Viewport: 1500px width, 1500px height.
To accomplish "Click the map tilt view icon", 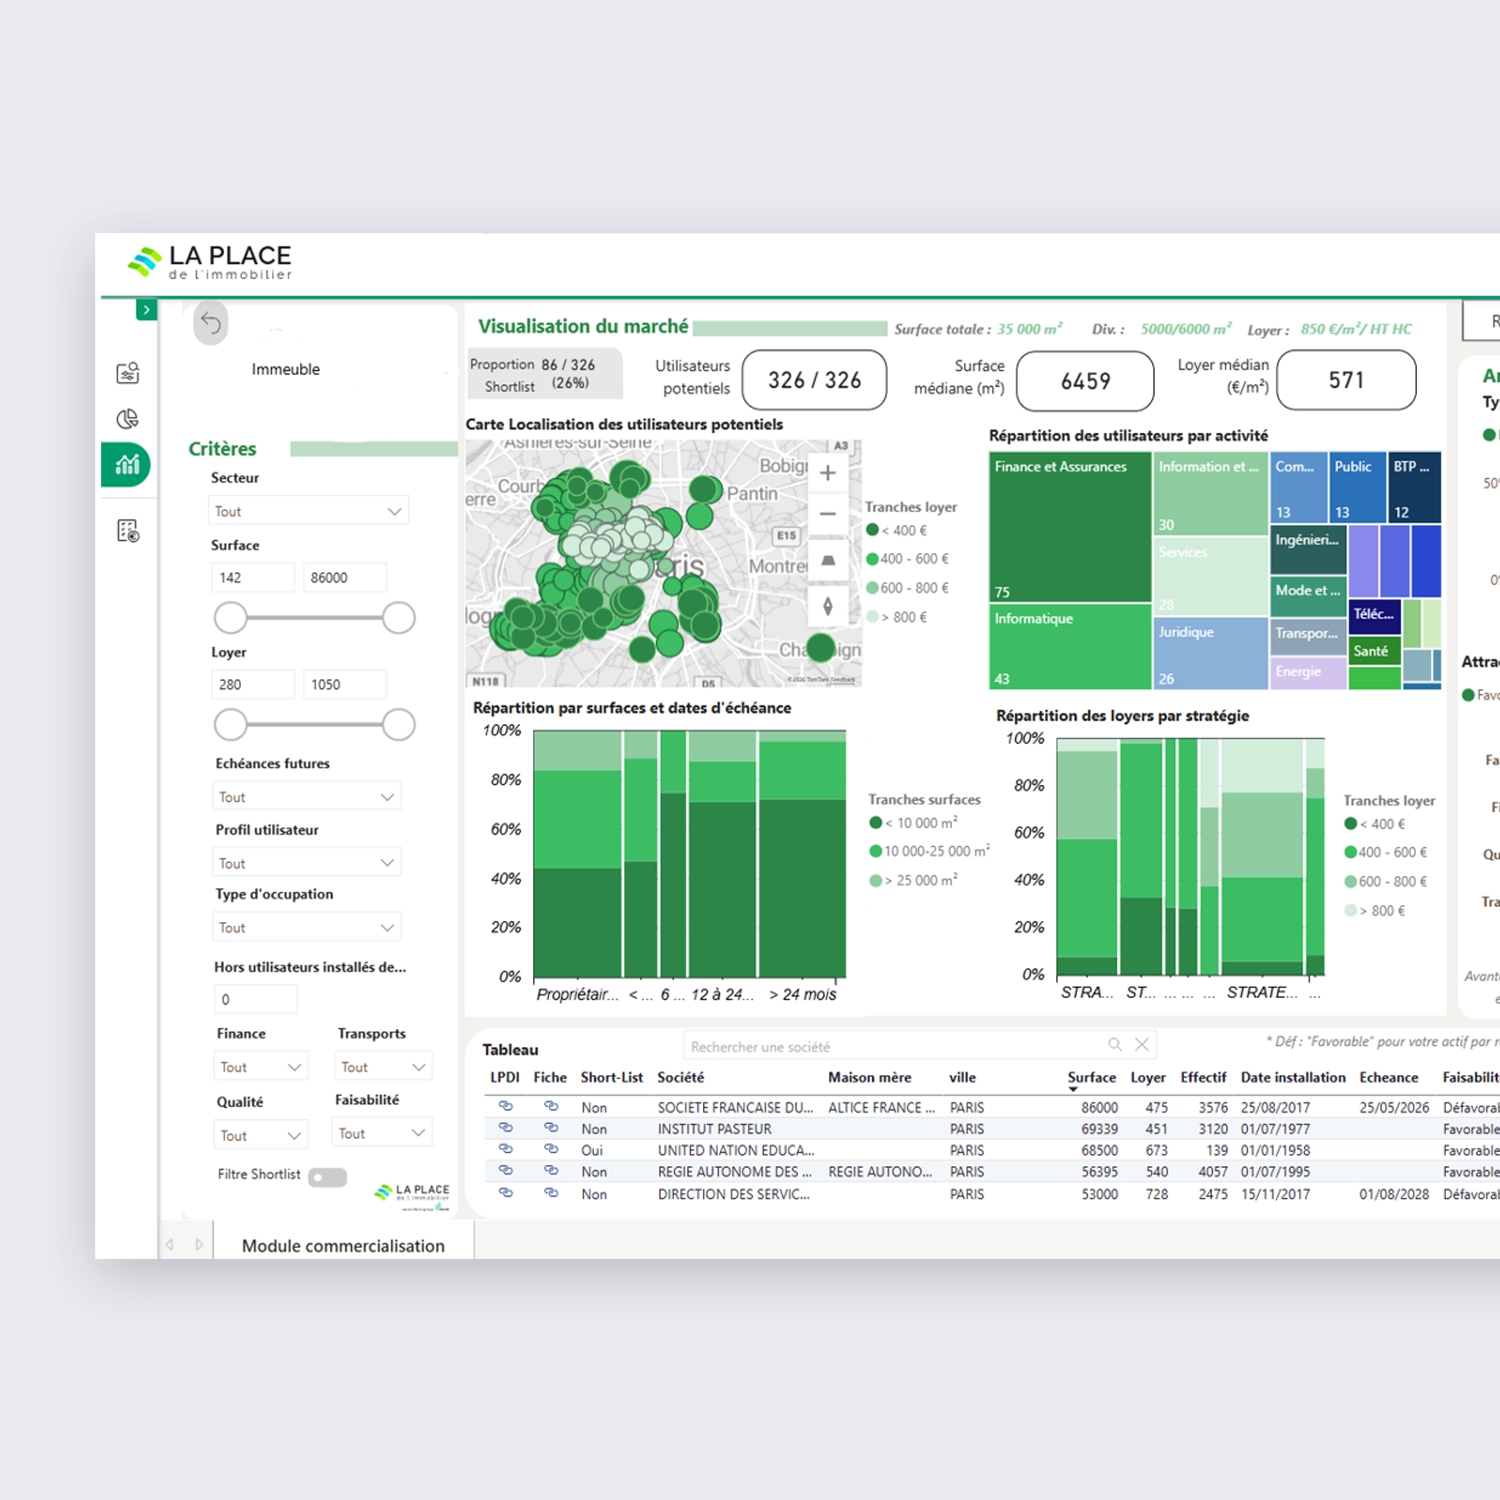I will [828, 561].
